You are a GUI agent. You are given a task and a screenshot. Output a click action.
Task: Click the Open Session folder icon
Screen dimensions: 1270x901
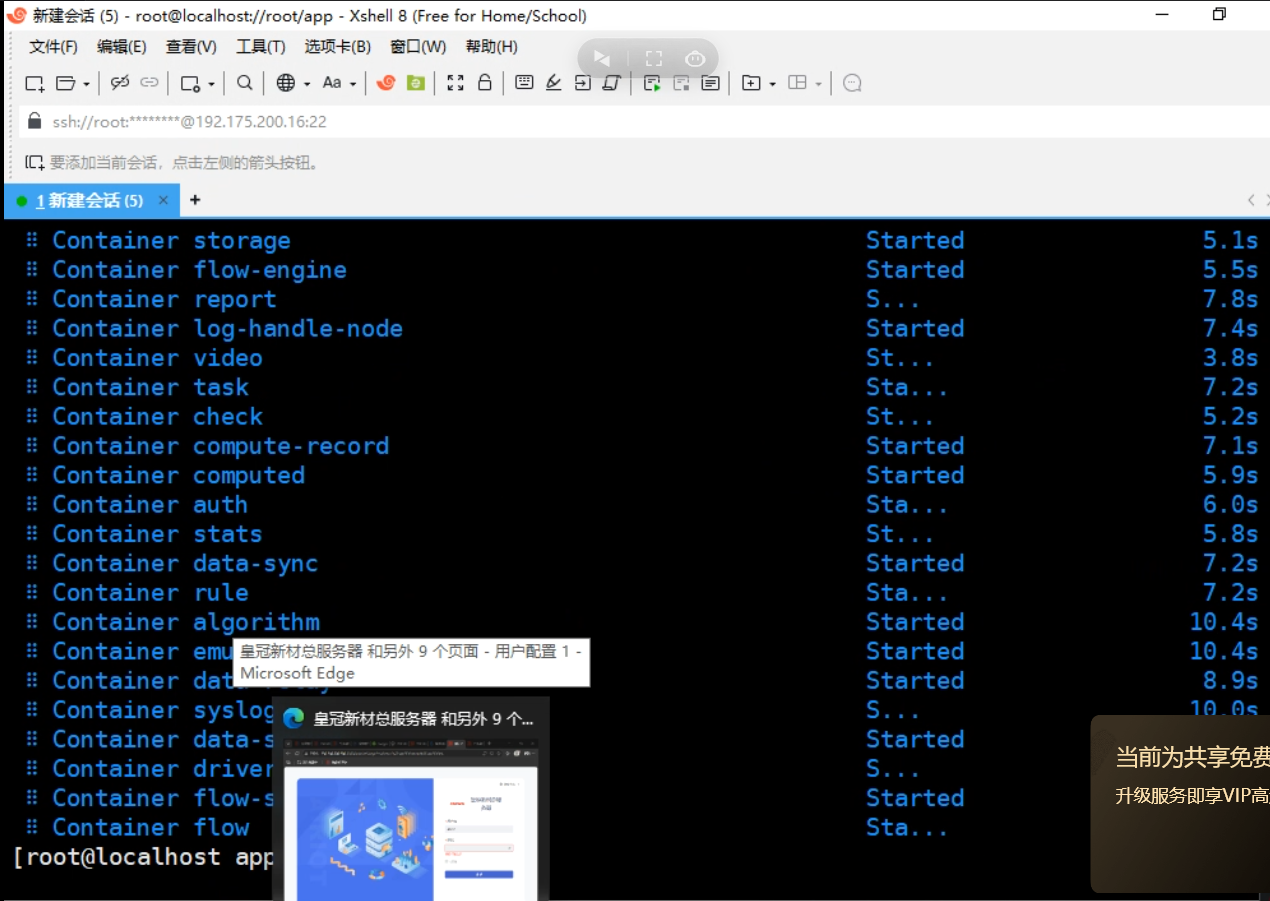pos(66,83)
